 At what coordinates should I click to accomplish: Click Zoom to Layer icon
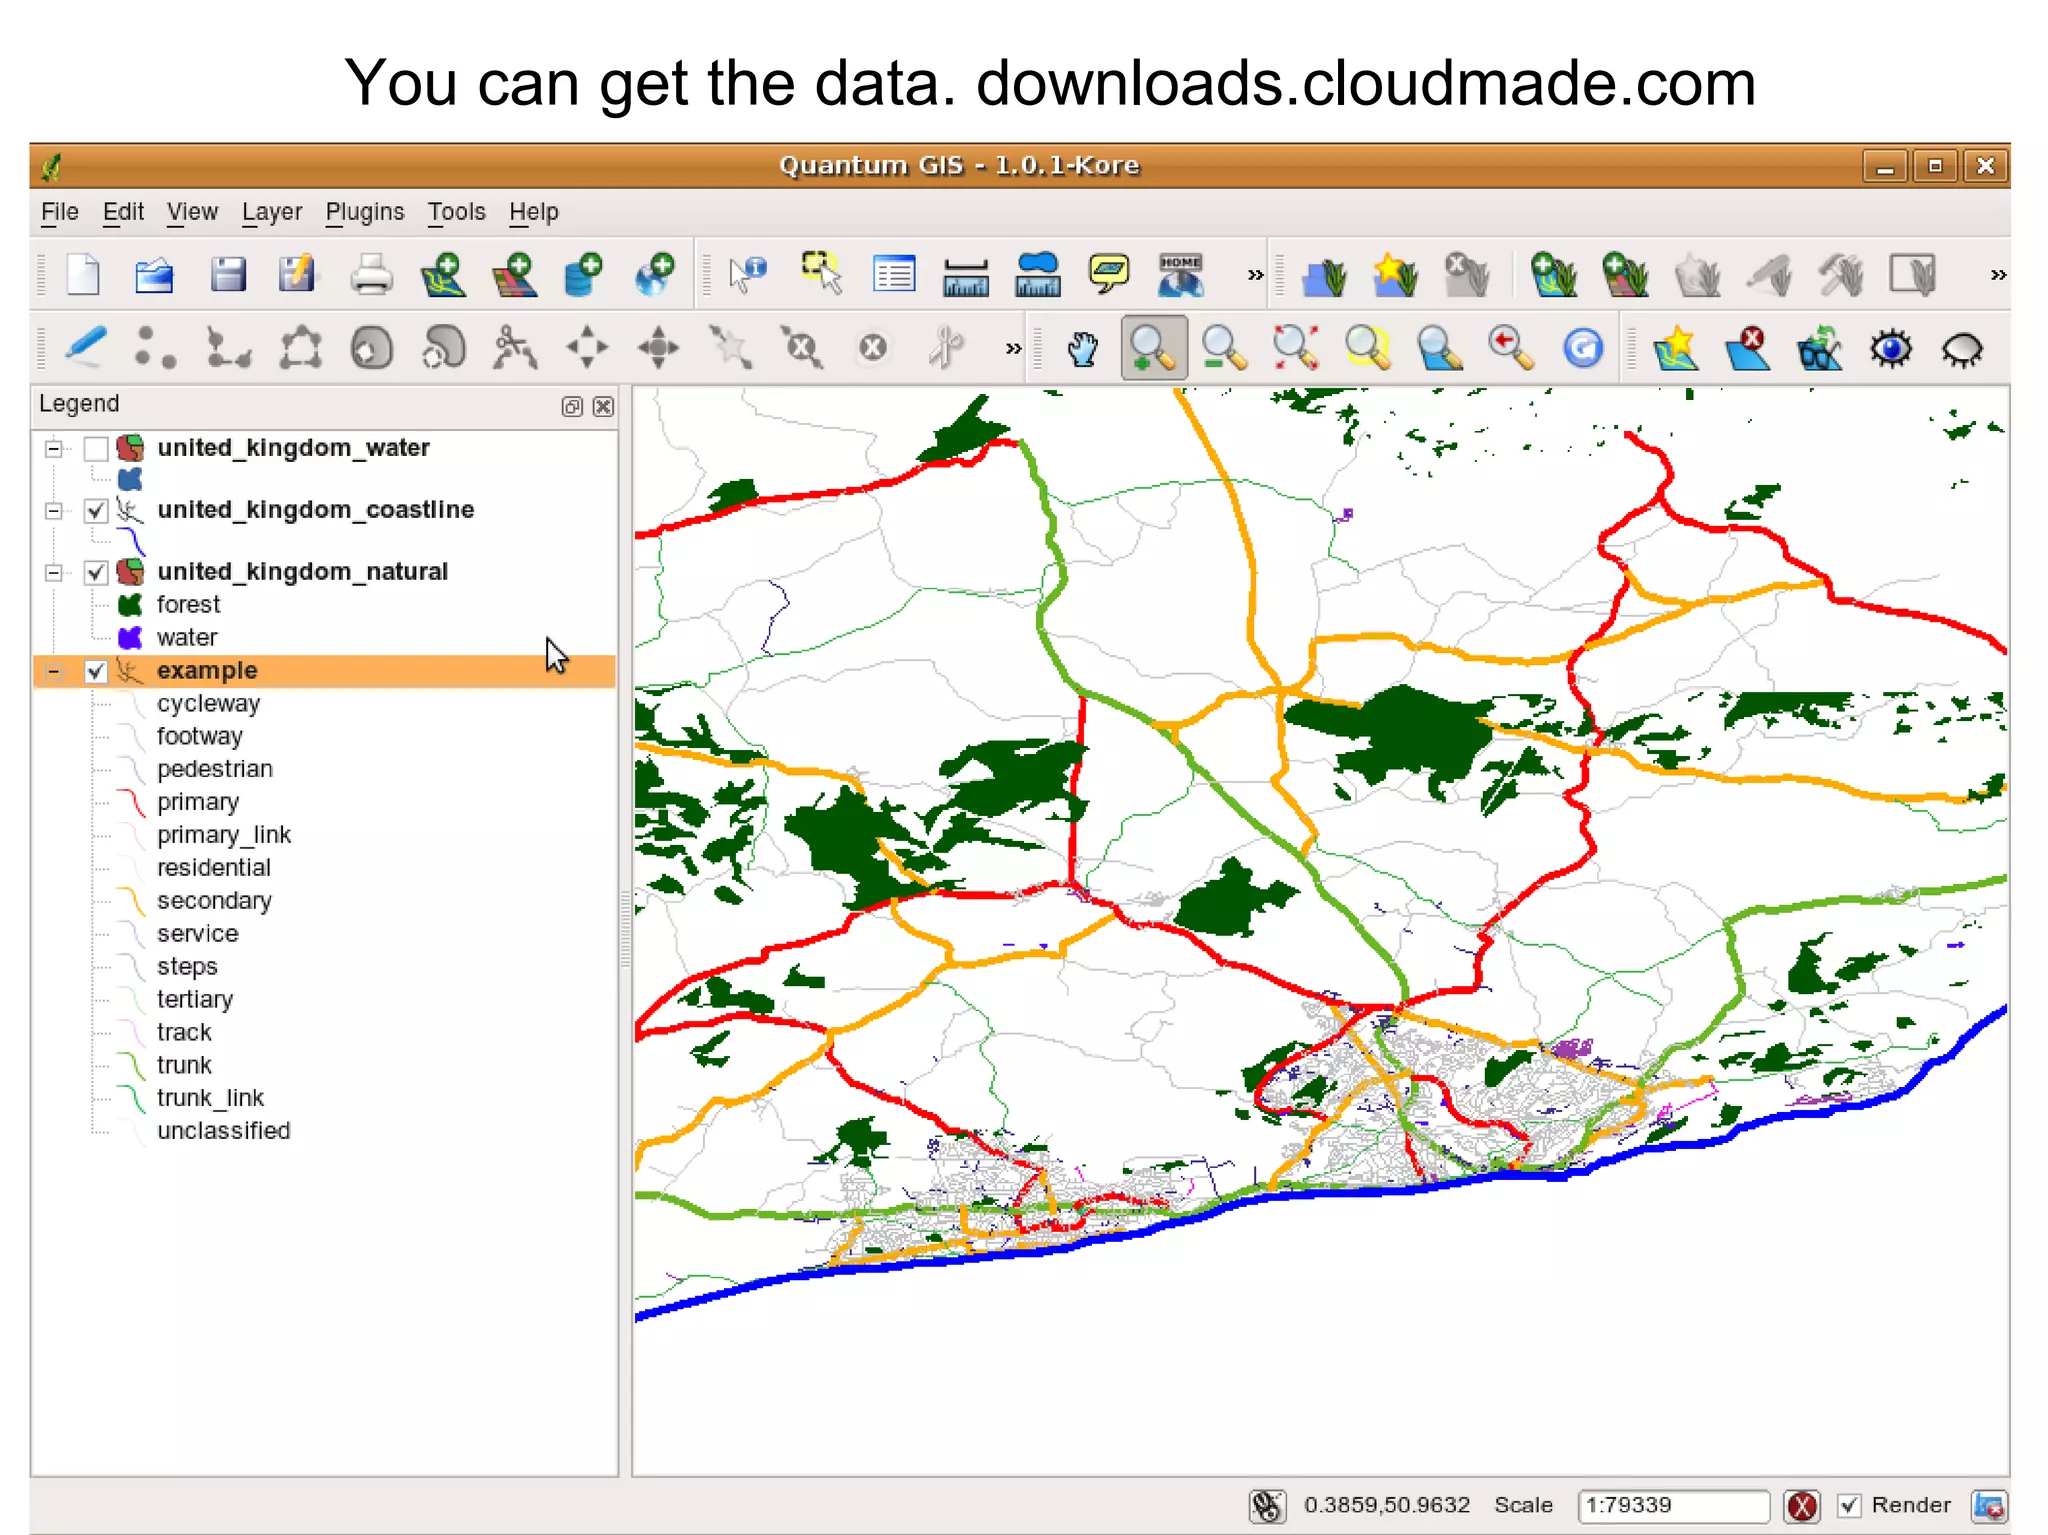coord(1440,349)
